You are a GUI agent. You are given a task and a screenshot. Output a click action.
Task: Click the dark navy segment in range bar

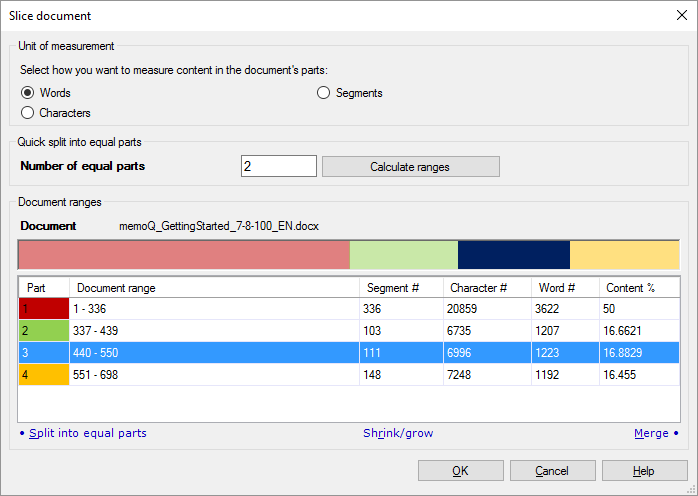coord(513,255)
